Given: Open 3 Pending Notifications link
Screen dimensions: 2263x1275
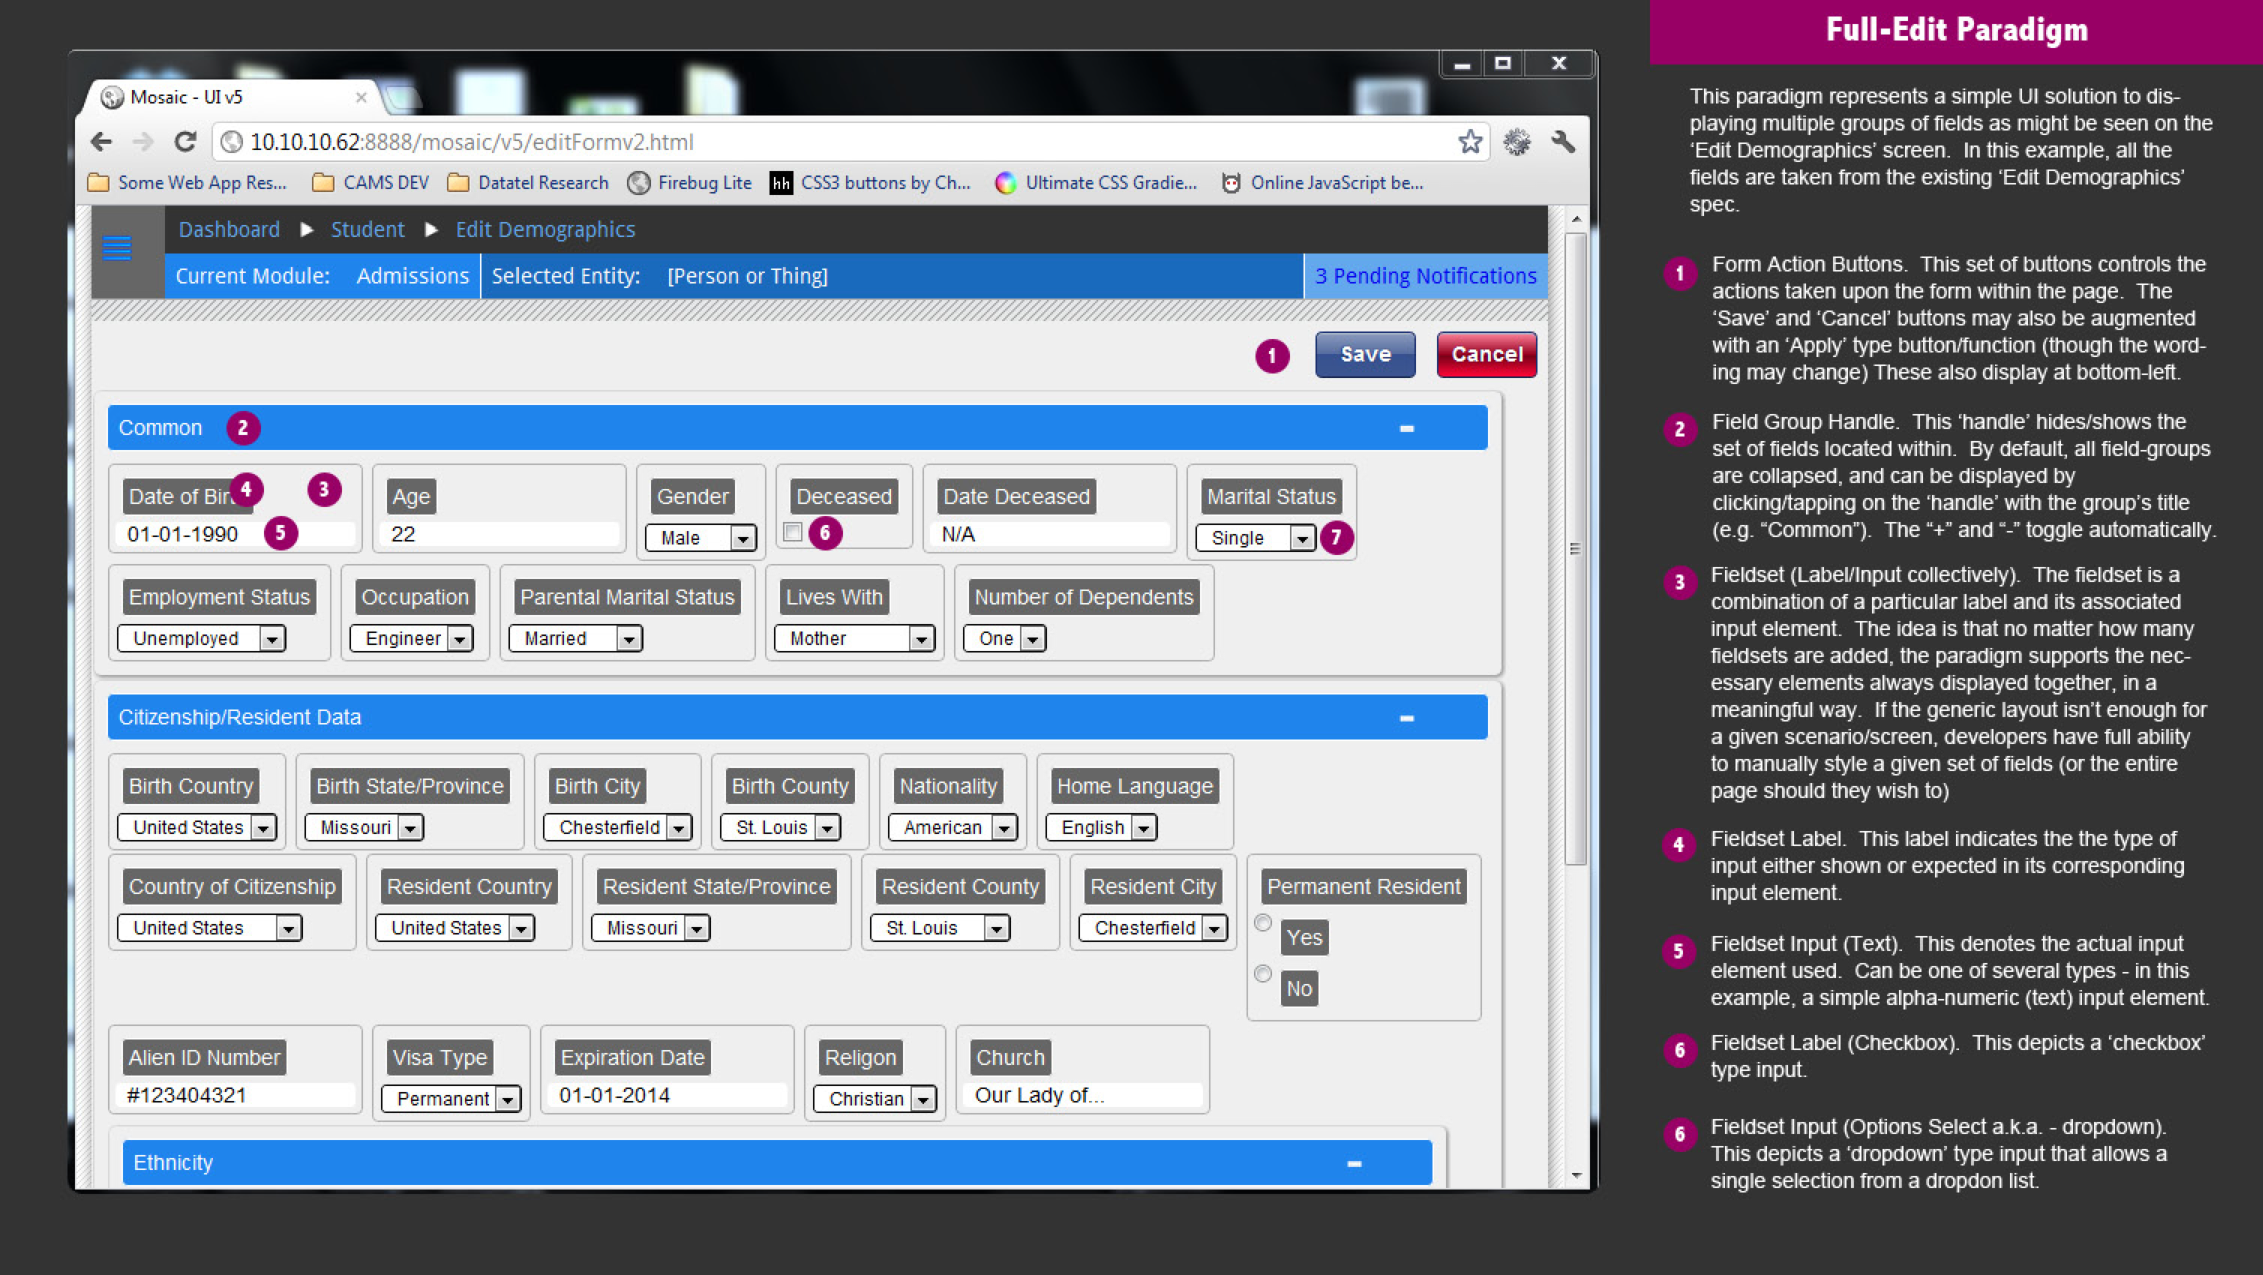Looking at the screenshot, I should click(1425, 276).
